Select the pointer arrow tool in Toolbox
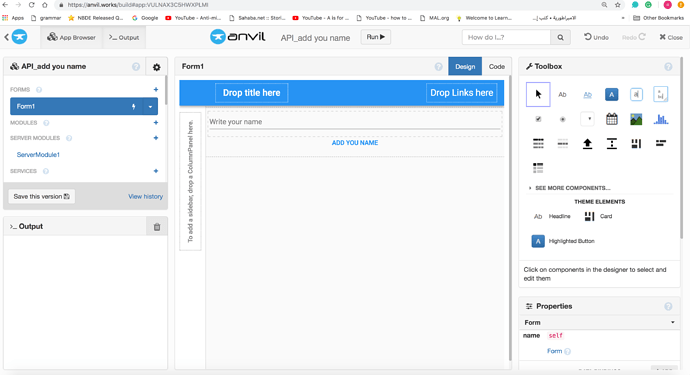The image size is (690, 375). click(x=538, y=94)
